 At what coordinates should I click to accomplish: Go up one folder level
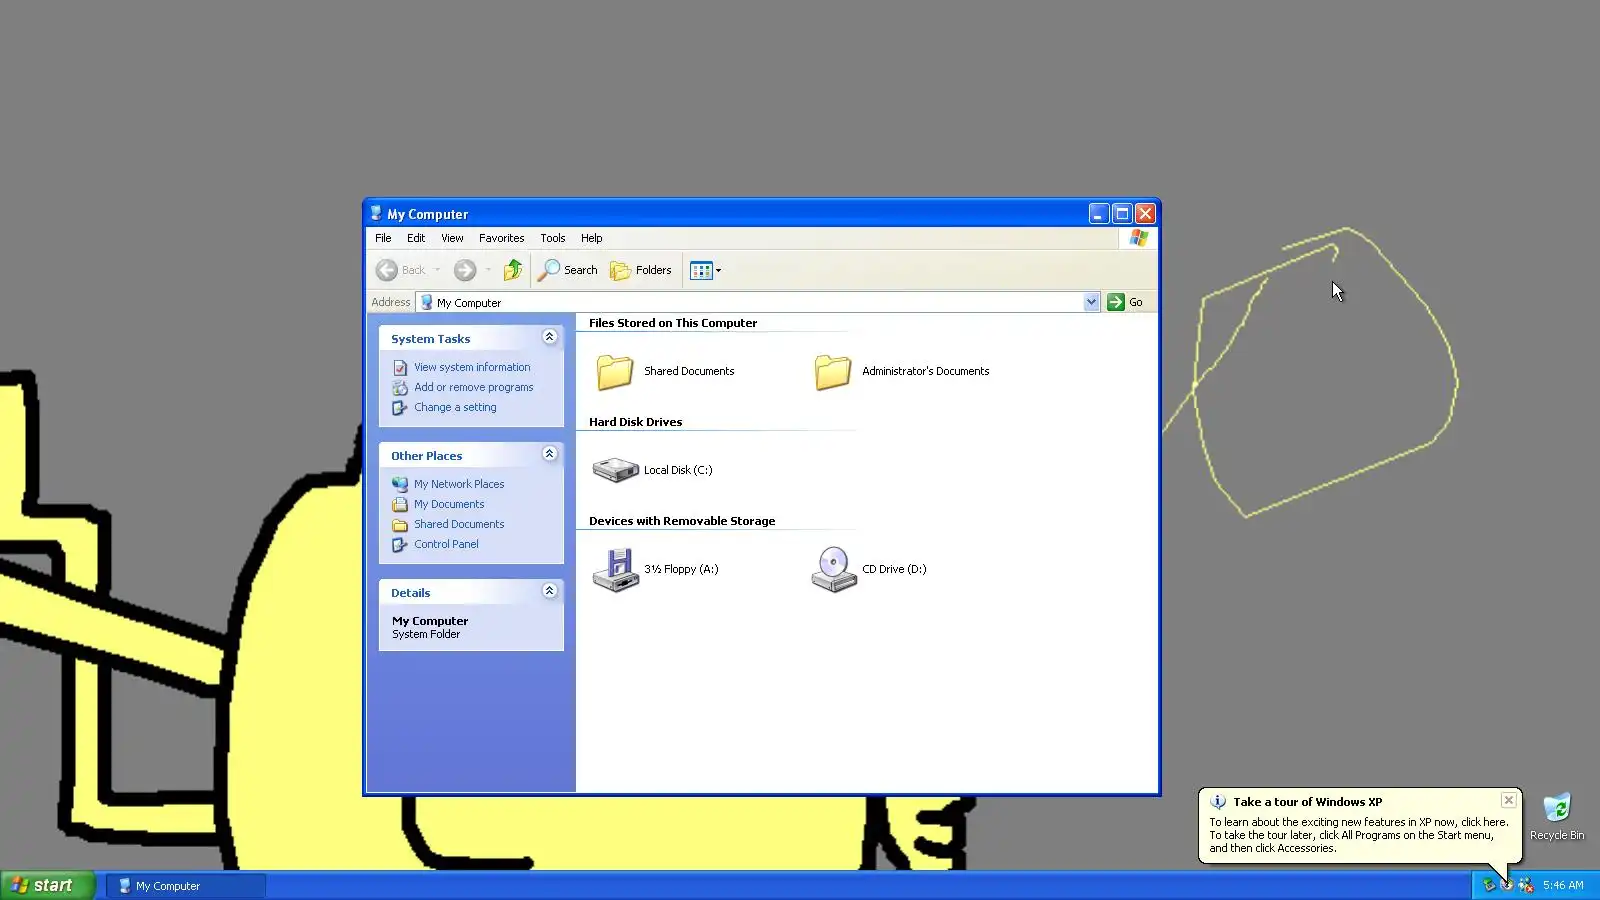pyautogui.click(x=513, y=270)
